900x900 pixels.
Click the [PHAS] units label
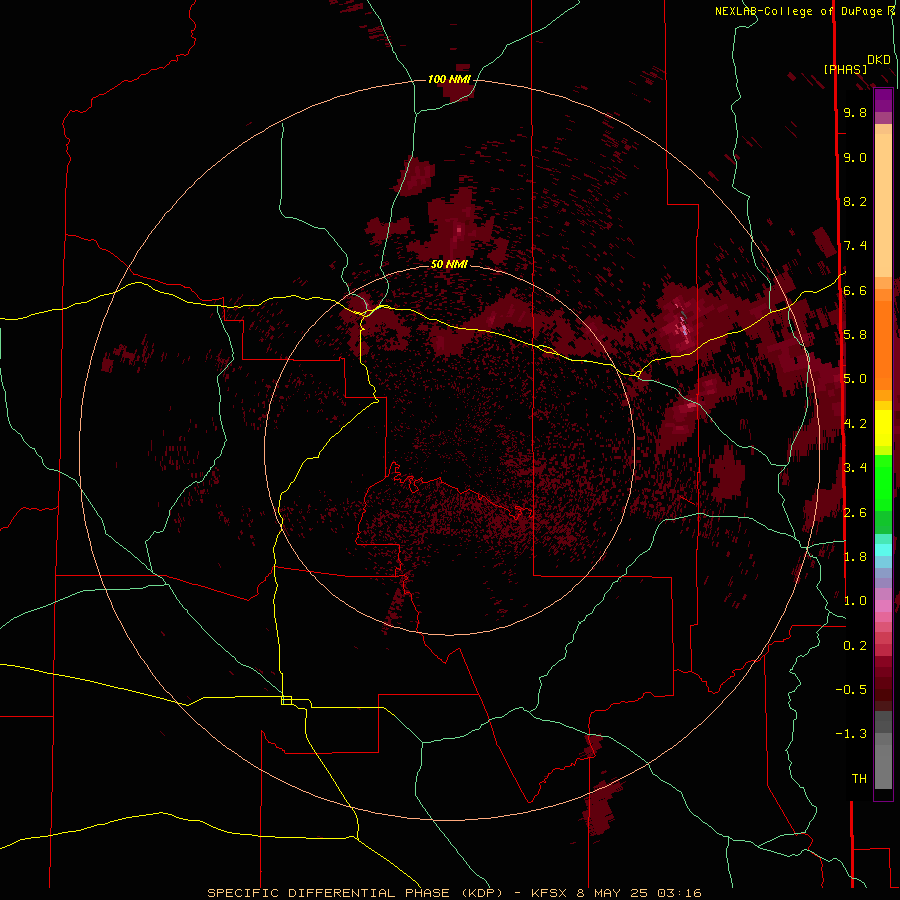845,69
